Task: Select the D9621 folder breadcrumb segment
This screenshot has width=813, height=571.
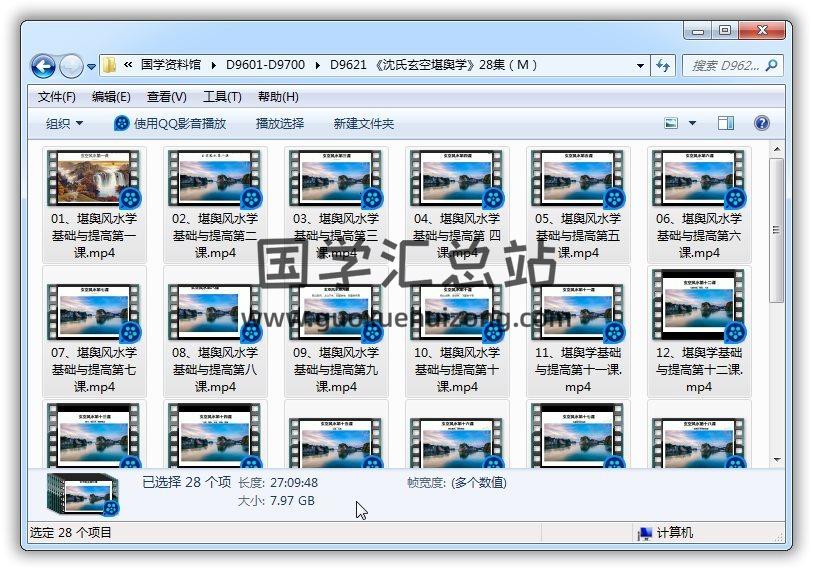Action: pyautogui.click(x=433, y=65)
